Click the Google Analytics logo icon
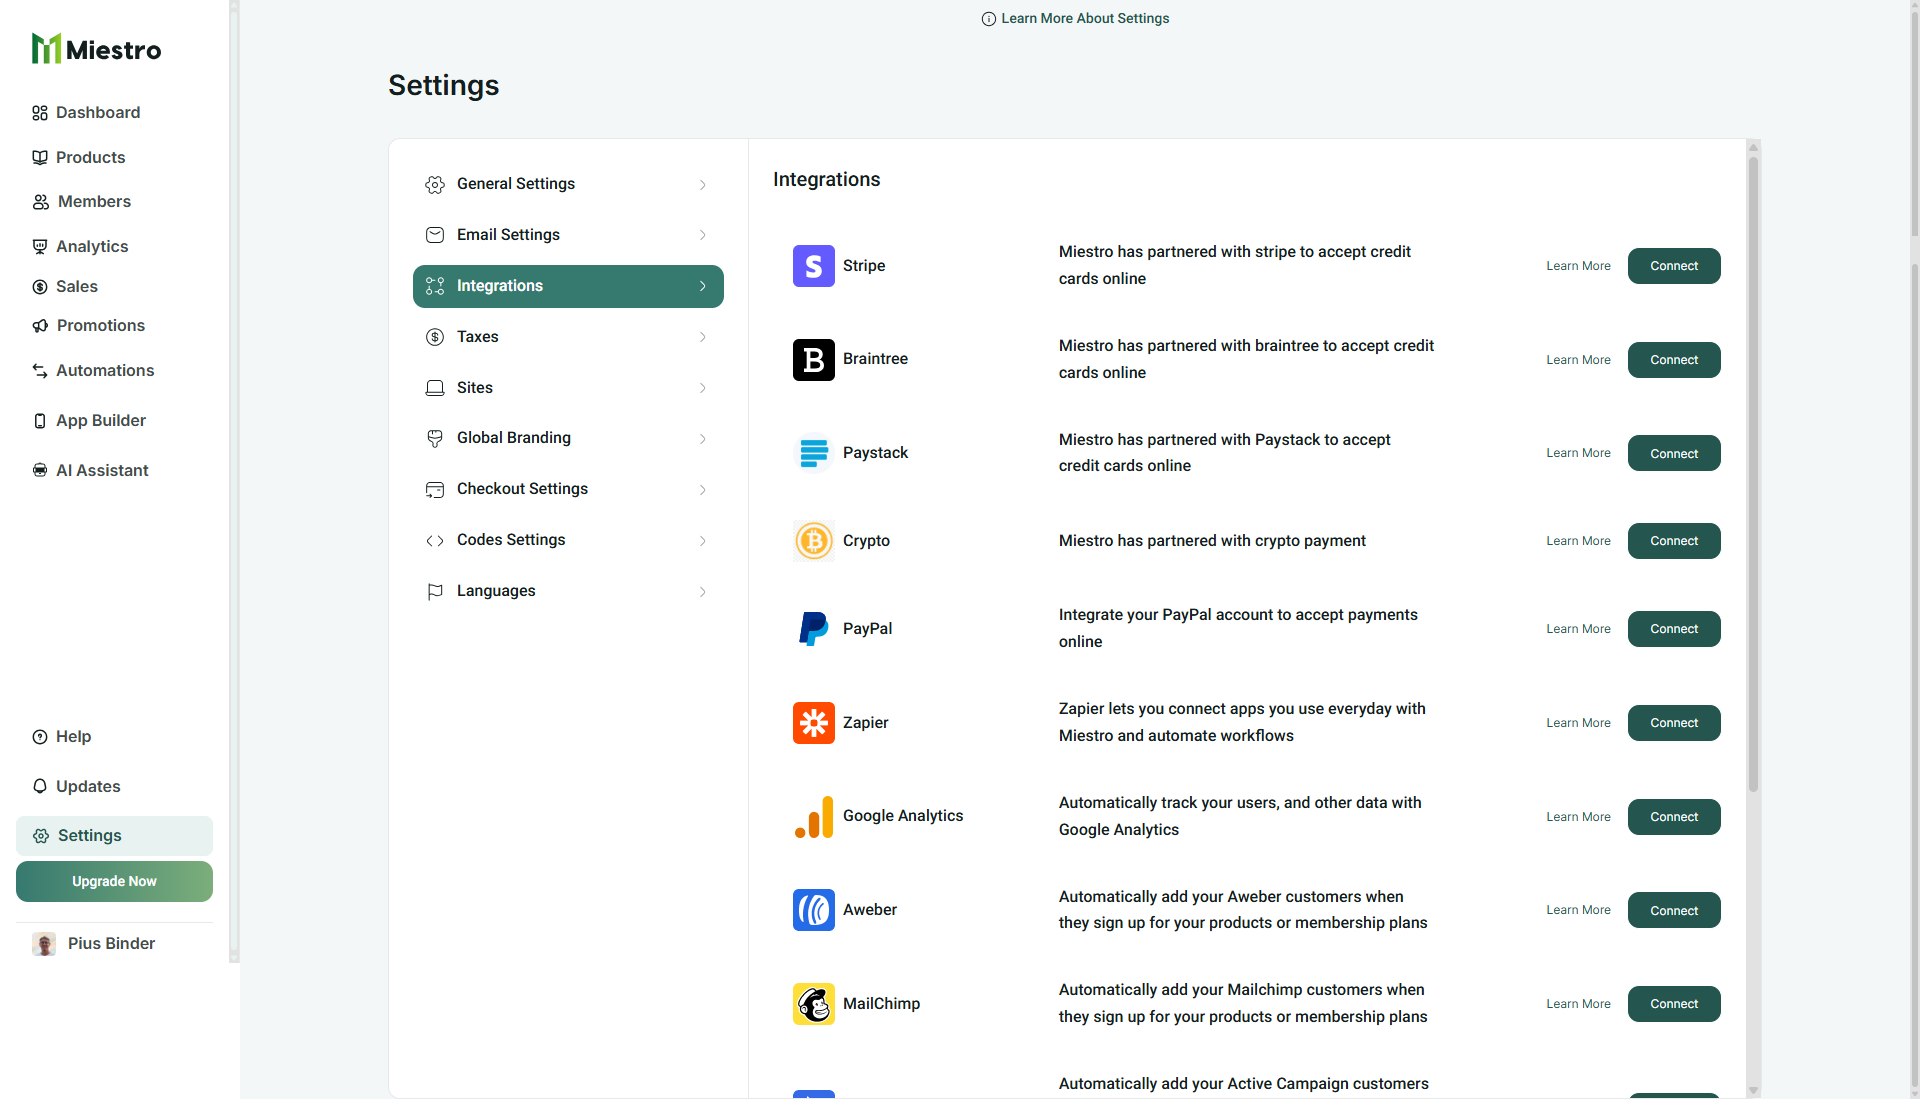The image size is (1920, 1099). [813, 817]
